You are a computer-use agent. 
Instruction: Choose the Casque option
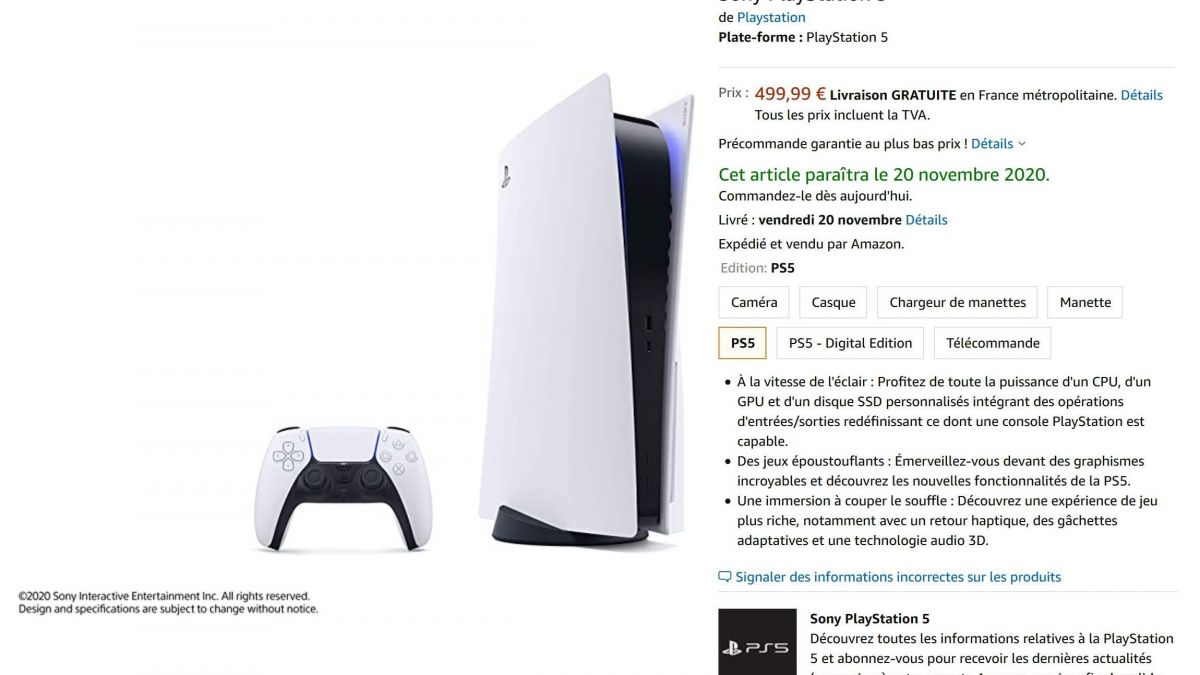833,302
